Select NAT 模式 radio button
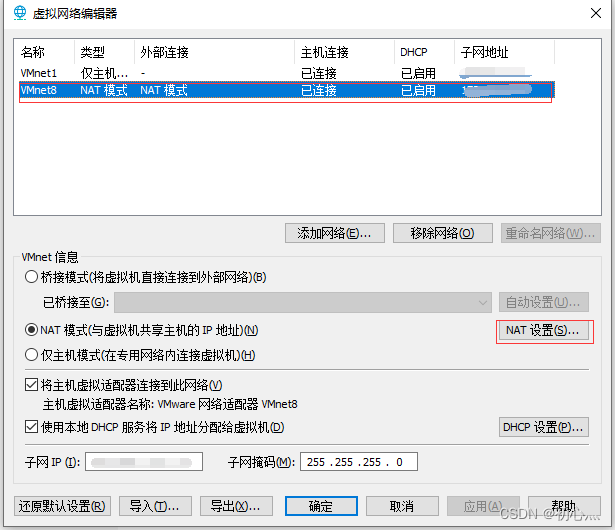615x530 pixels. [31, 330]
